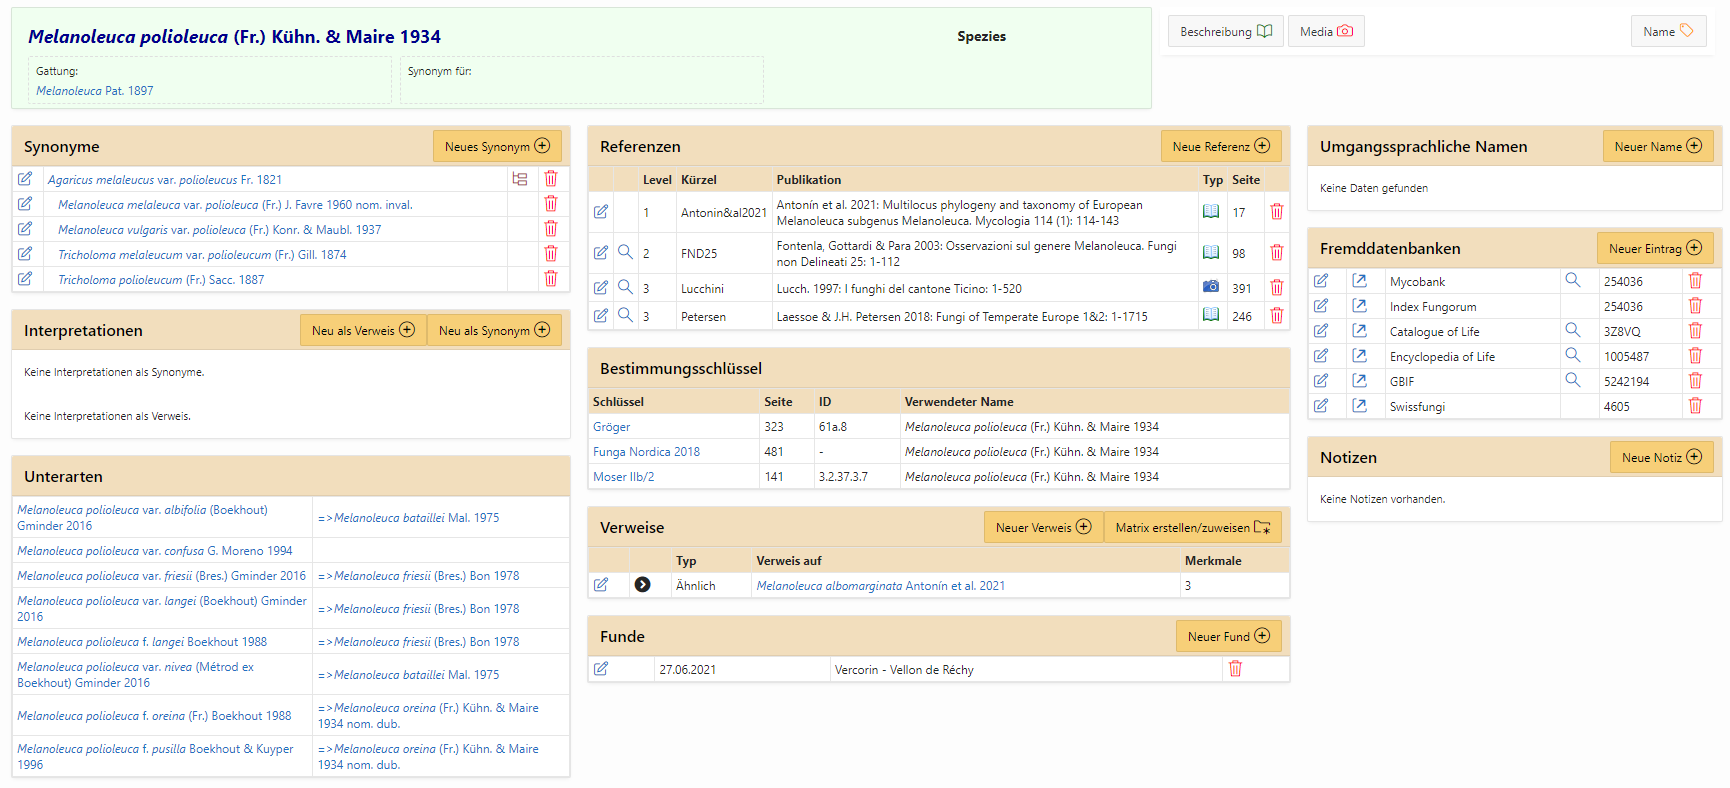Image resolution: width=1730 pixels, height=788 pixels.
Task: Click Matrix erstellen/zuweisen button
Action: tap(1191, 528)
